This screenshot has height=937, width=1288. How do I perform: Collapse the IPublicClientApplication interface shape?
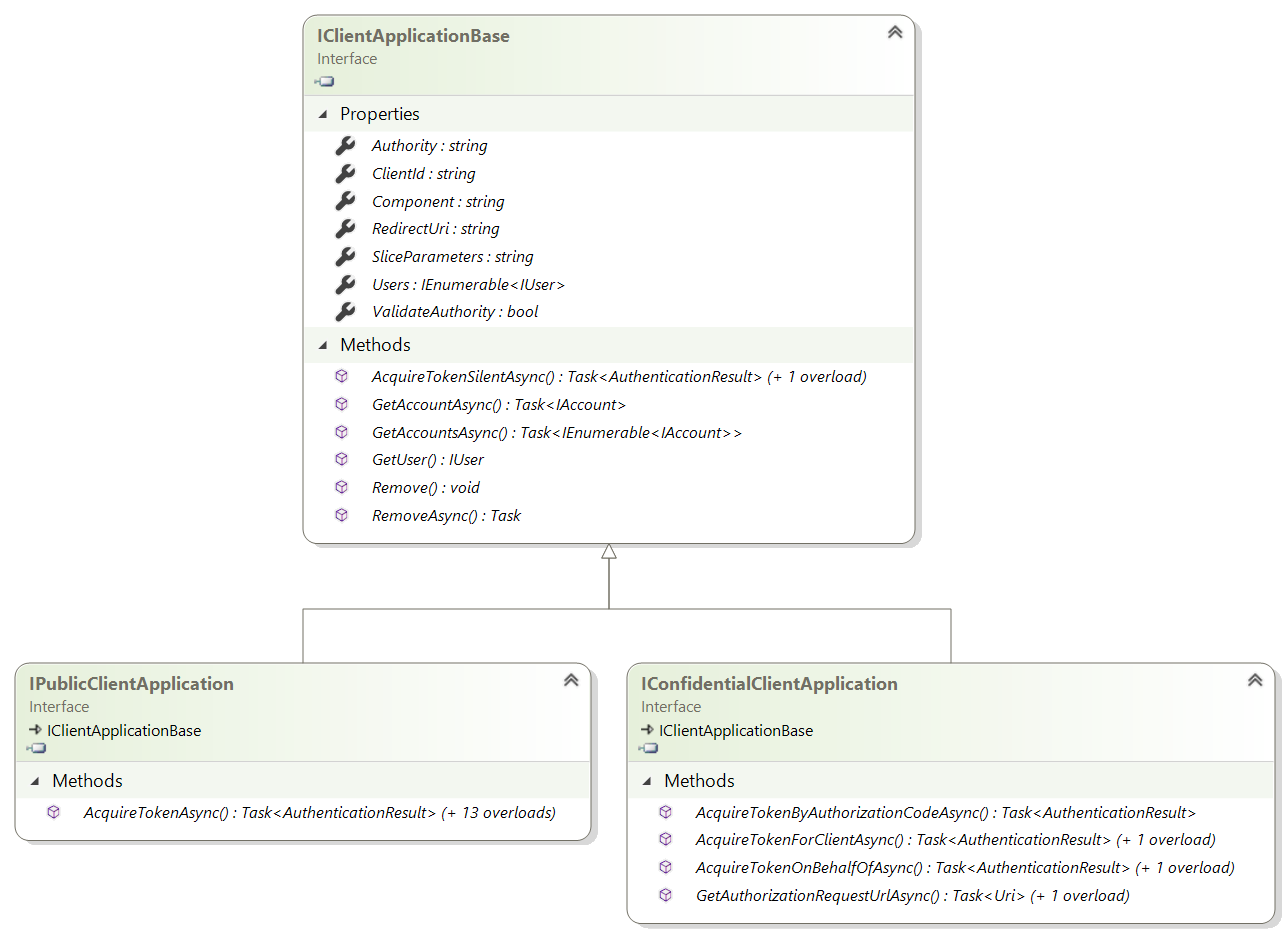pyautogui.click(x=571, y=680)
